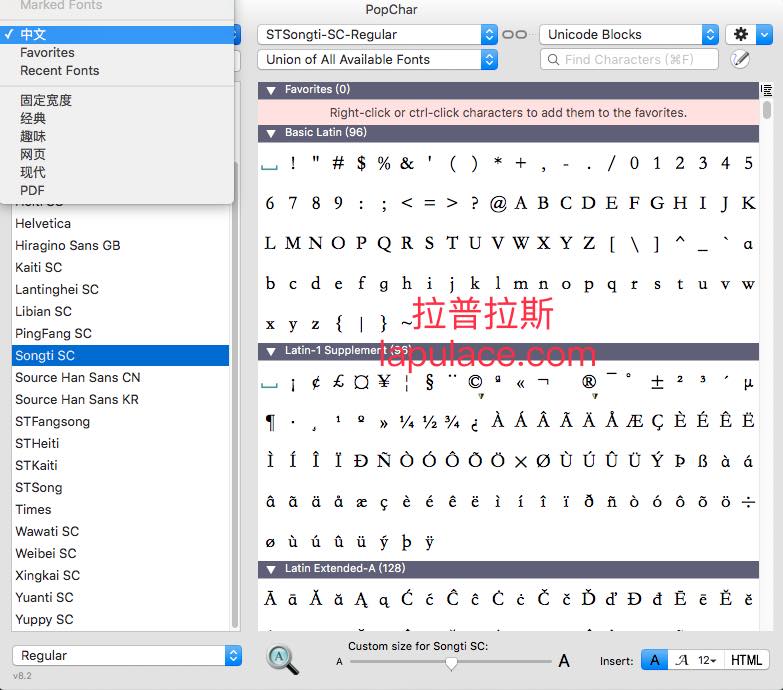Click the character grid vertical scrollbar
This screenshot has width=783, height=690.
[767, 110]
